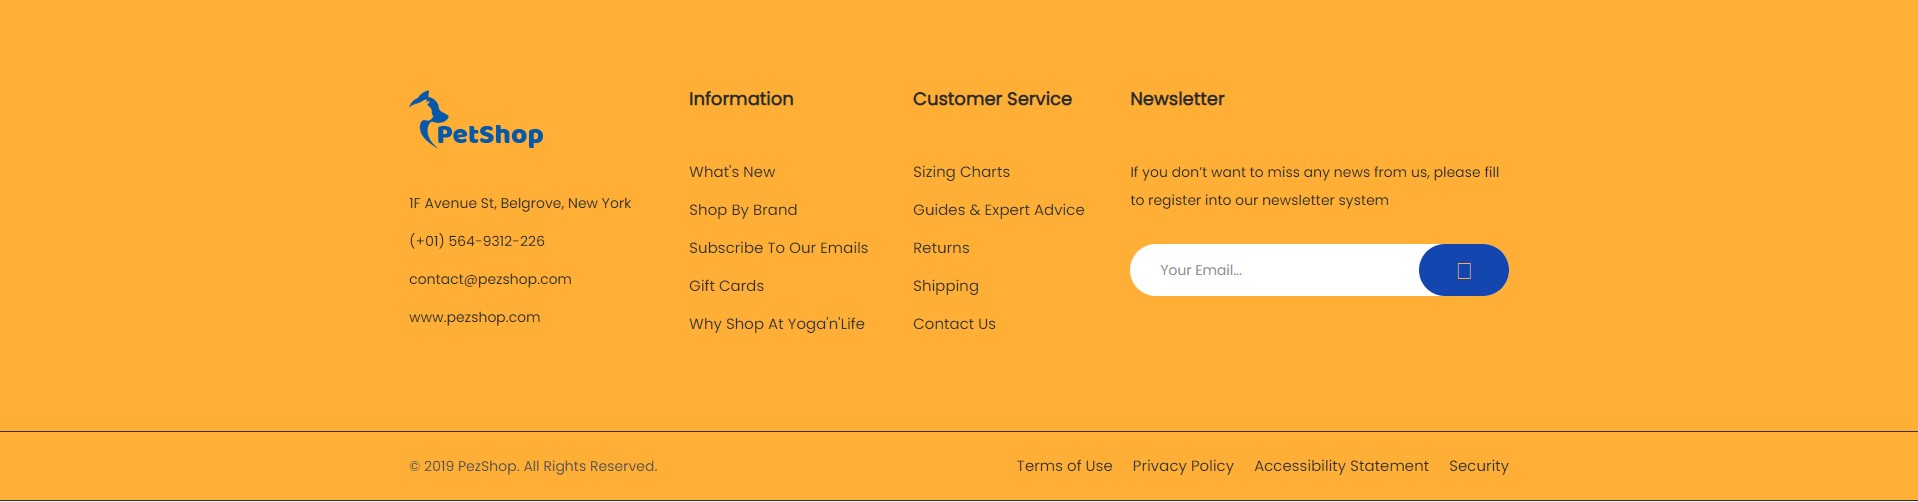
Task: Click the contact@pezshop.com email address
Action: [x=490, y=279]
